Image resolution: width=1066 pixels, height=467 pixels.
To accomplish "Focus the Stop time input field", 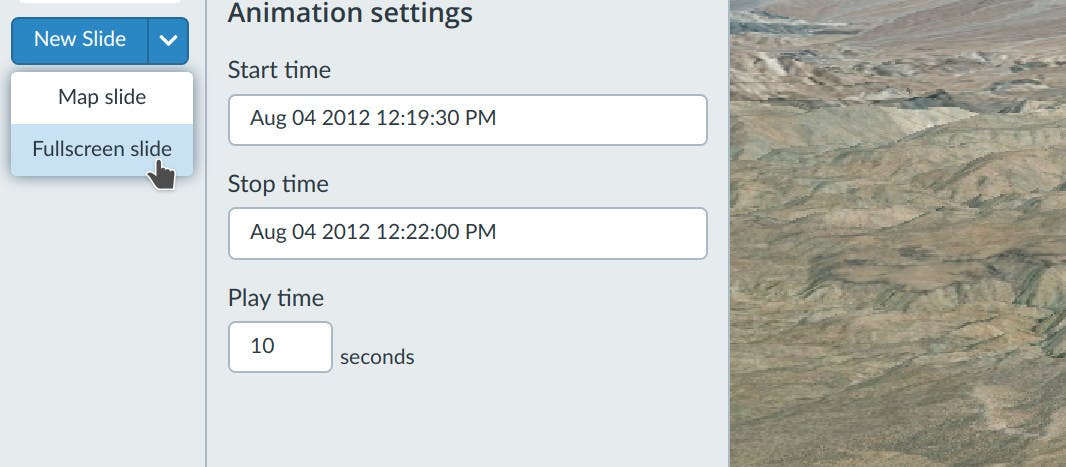I will 467,233.
